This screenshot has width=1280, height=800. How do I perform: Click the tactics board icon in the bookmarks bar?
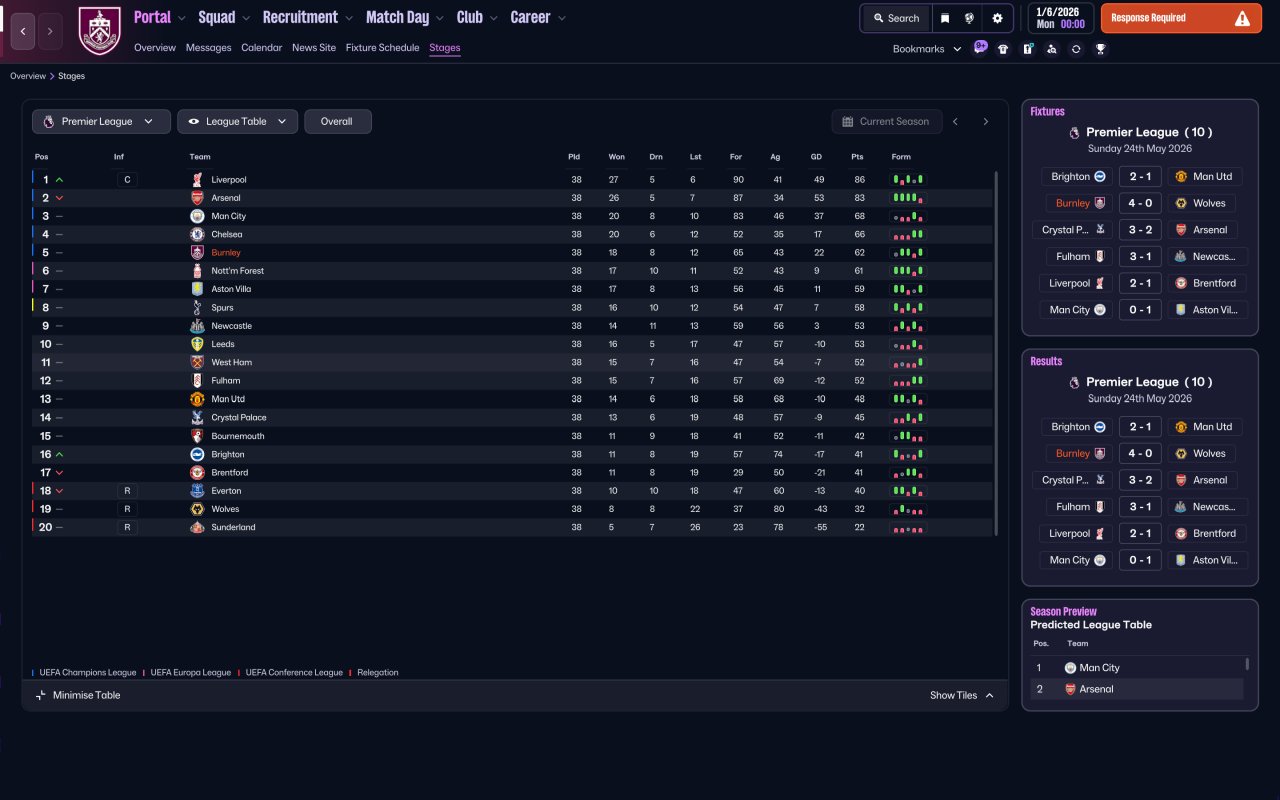(1027, 49)
